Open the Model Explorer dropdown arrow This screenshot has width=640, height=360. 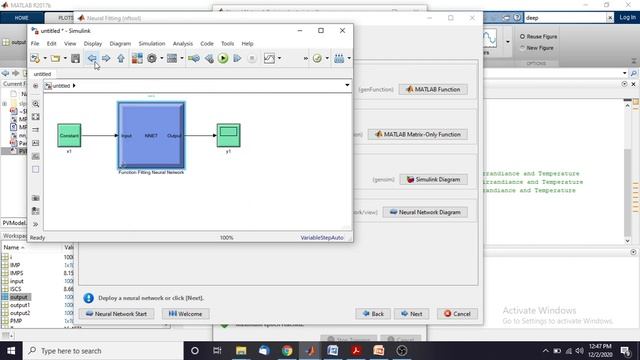(182, 58)
